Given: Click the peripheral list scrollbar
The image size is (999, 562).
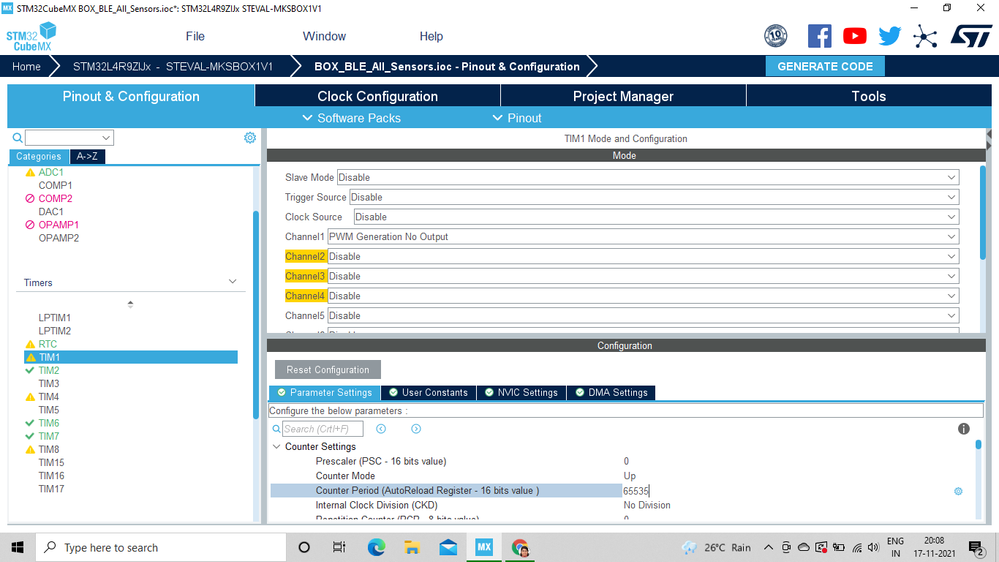Looking at the screenshot, I should point(256,315).
